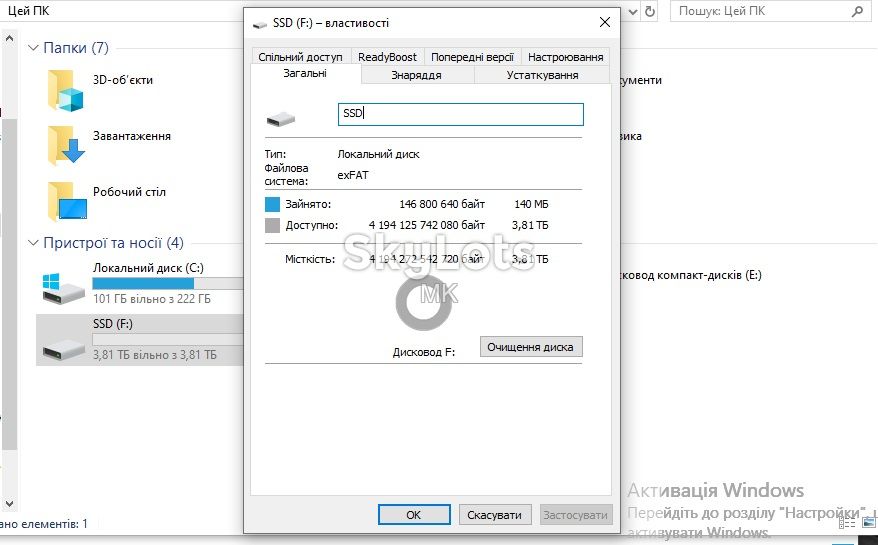Viewport: 878px width, 545px height.
Task: Click the drive name field containing SSD
Action: [x=460, y=114]
